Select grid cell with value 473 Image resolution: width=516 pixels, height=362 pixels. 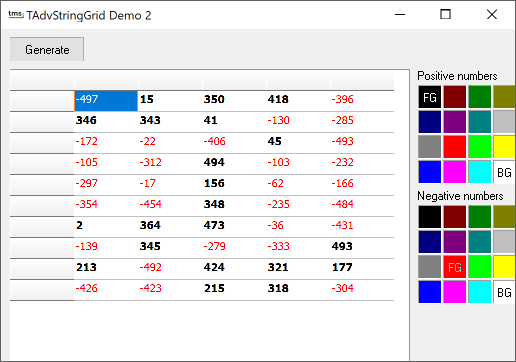tap(234, 227)
